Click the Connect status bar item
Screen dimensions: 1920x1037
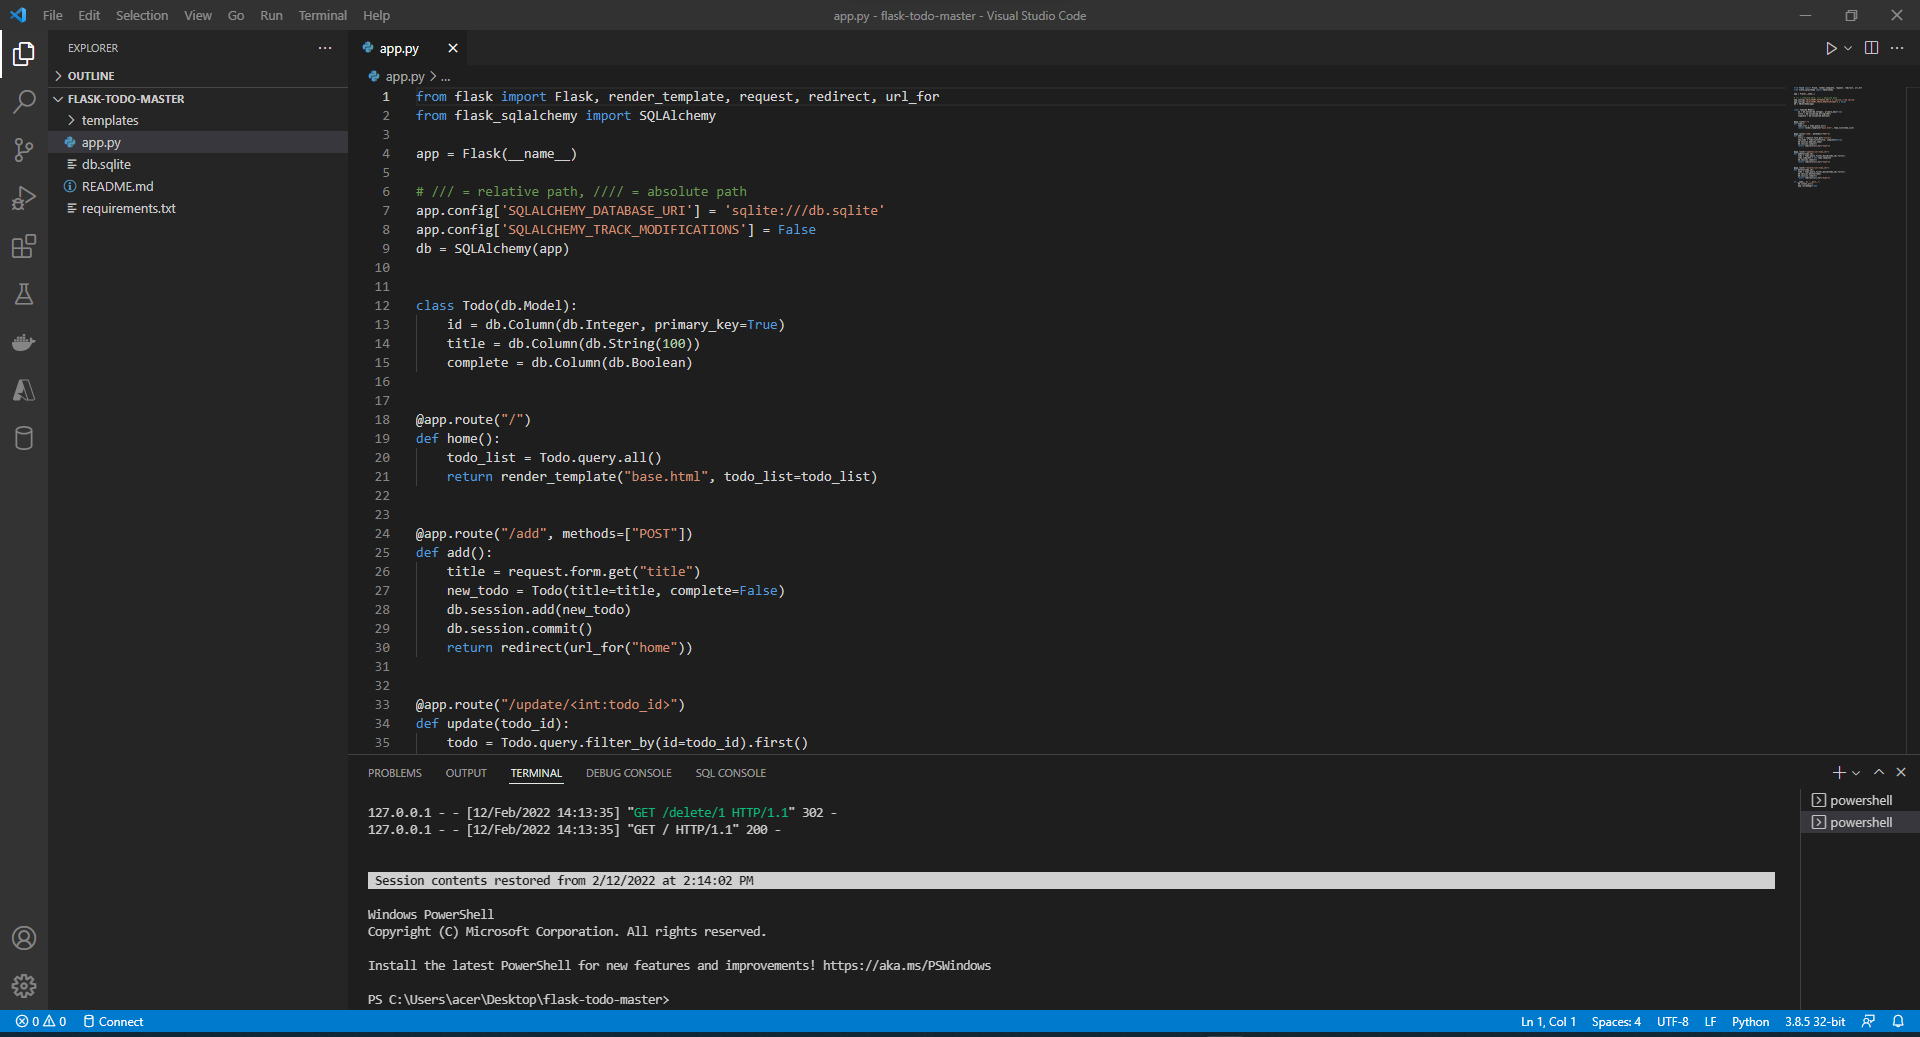[x=114, y=1021]
